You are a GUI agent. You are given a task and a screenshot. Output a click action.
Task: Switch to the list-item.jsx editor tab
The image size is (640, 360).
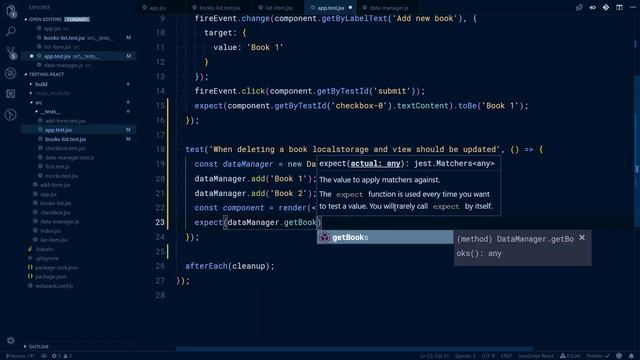279,8
